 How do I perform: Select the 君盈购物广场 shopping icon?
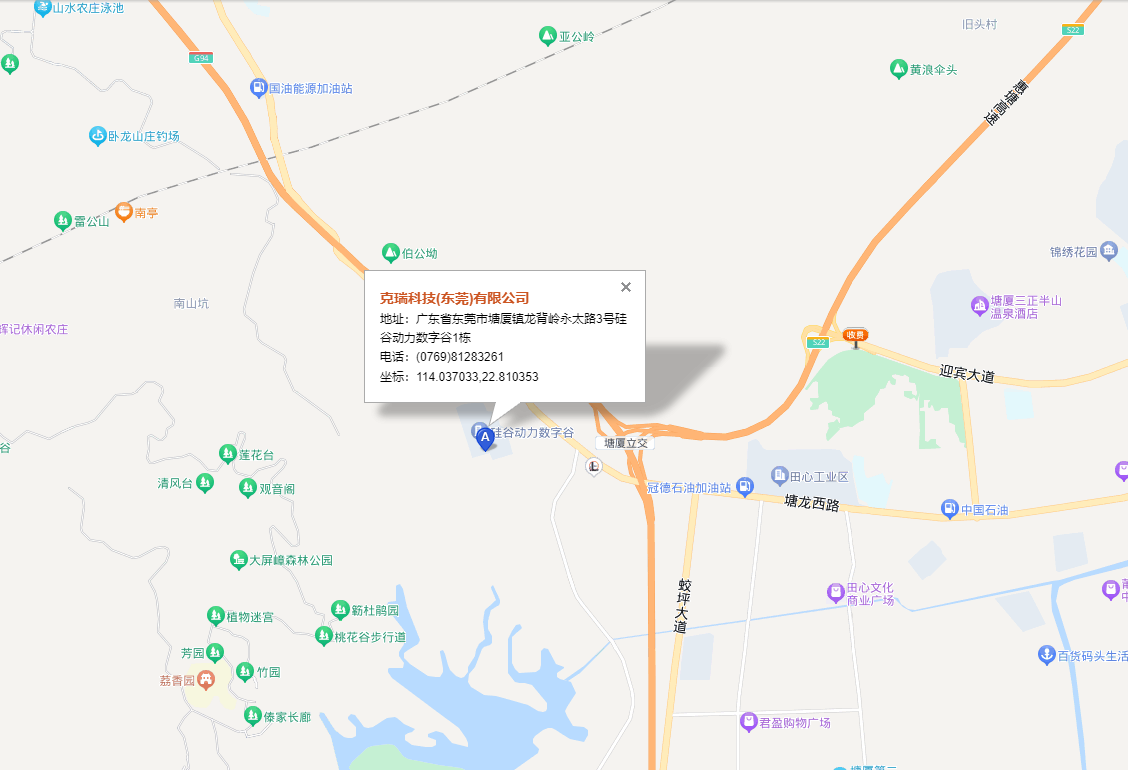point(748,722)
